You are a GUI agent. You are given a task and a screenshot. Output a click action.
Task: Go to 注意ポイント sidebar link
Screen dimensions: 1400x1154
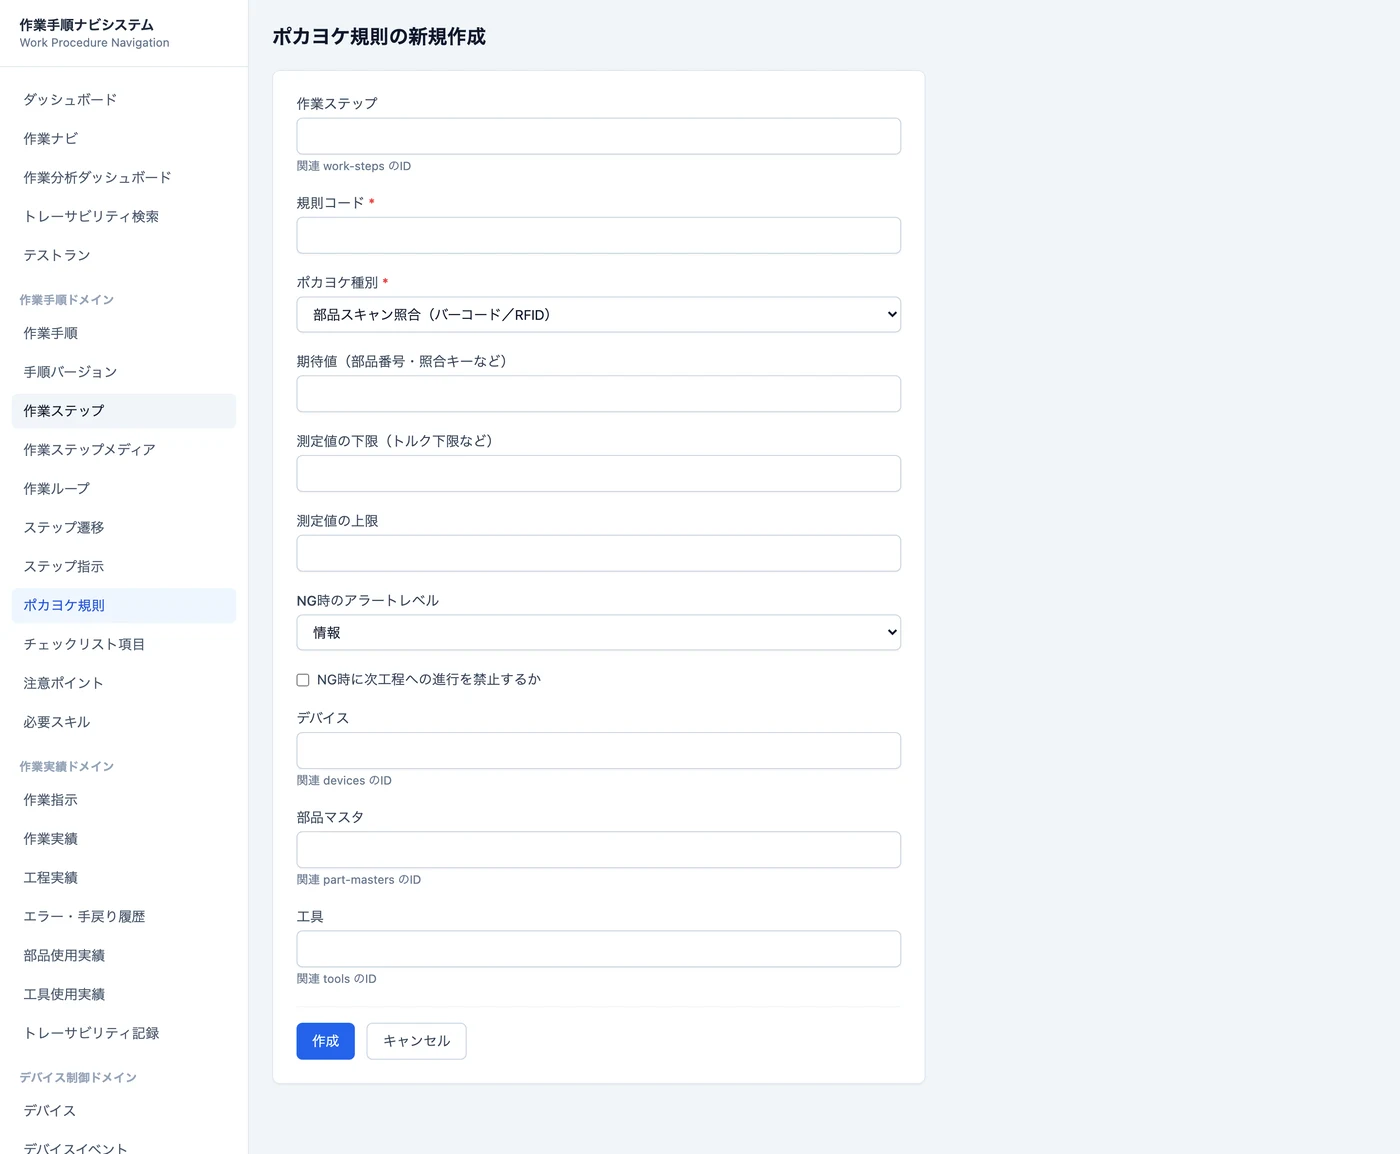coord(124,684)
